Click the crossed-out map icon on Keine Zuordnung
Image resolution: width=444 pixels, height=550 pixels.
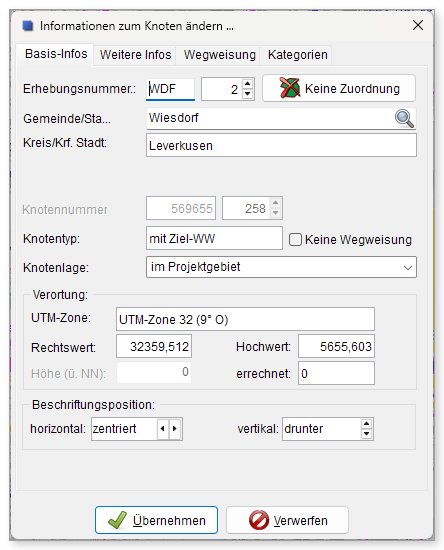click(290, 88)
